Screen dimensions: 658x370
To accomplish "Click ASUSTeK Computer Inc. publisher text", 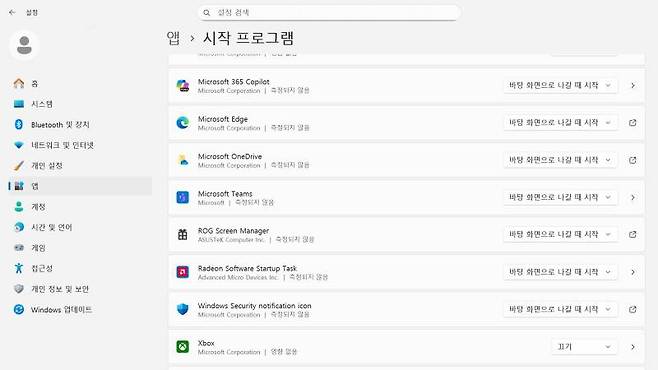I will pos(231,240).
